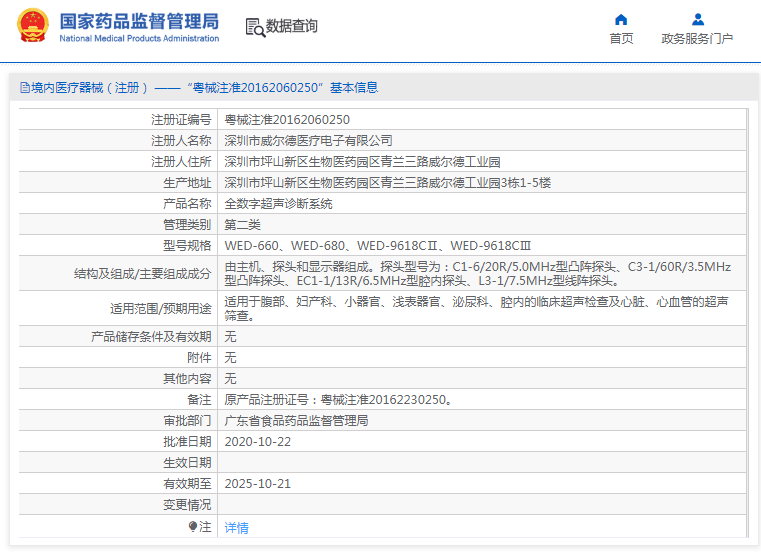
Task: Click the 数据查询 label
Action: click(292, 26)
